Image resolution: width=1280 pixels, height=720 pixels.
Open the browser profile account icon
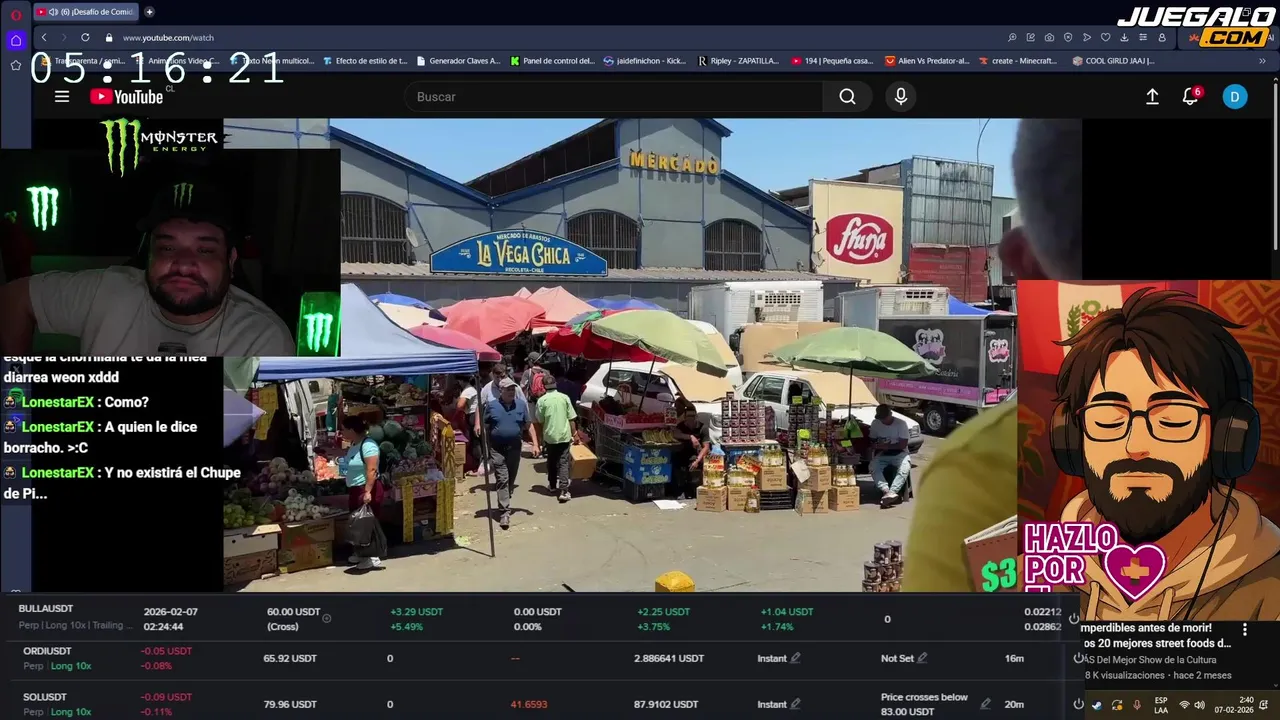(1162, 38)
